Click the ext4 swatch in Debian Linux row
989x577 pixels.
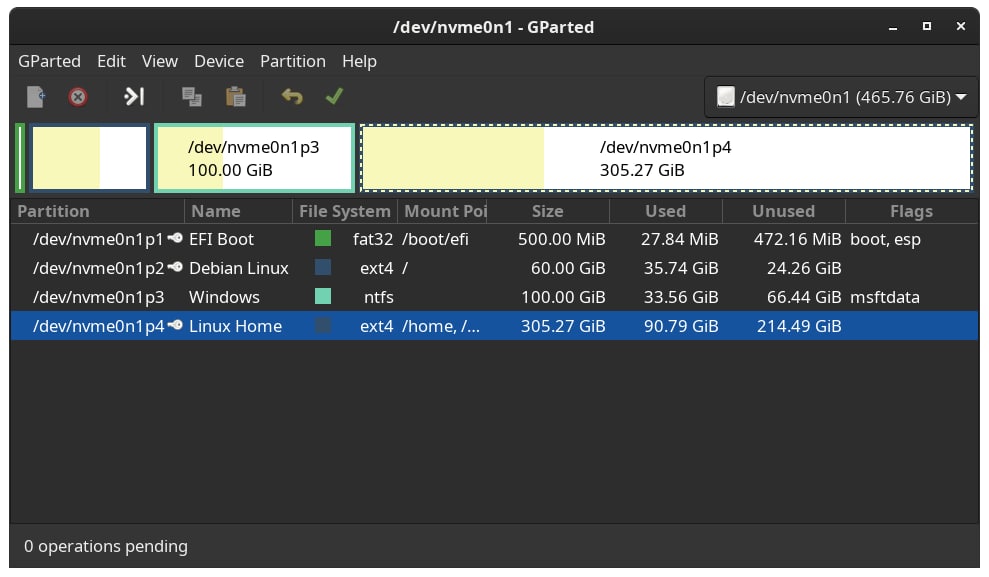pyautogui.click(x=323, y=267)
